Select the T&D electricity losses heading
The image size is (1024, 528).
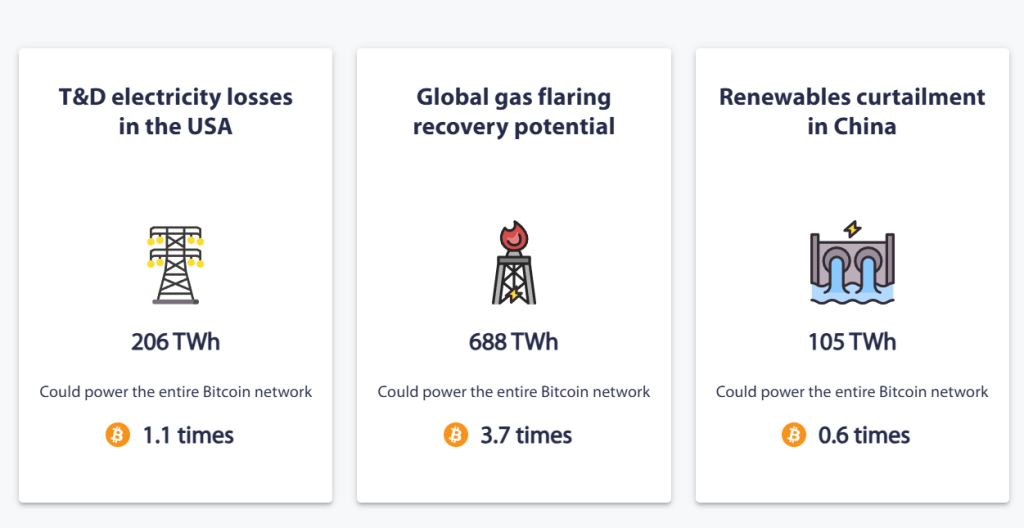click(x=176, y=112)
